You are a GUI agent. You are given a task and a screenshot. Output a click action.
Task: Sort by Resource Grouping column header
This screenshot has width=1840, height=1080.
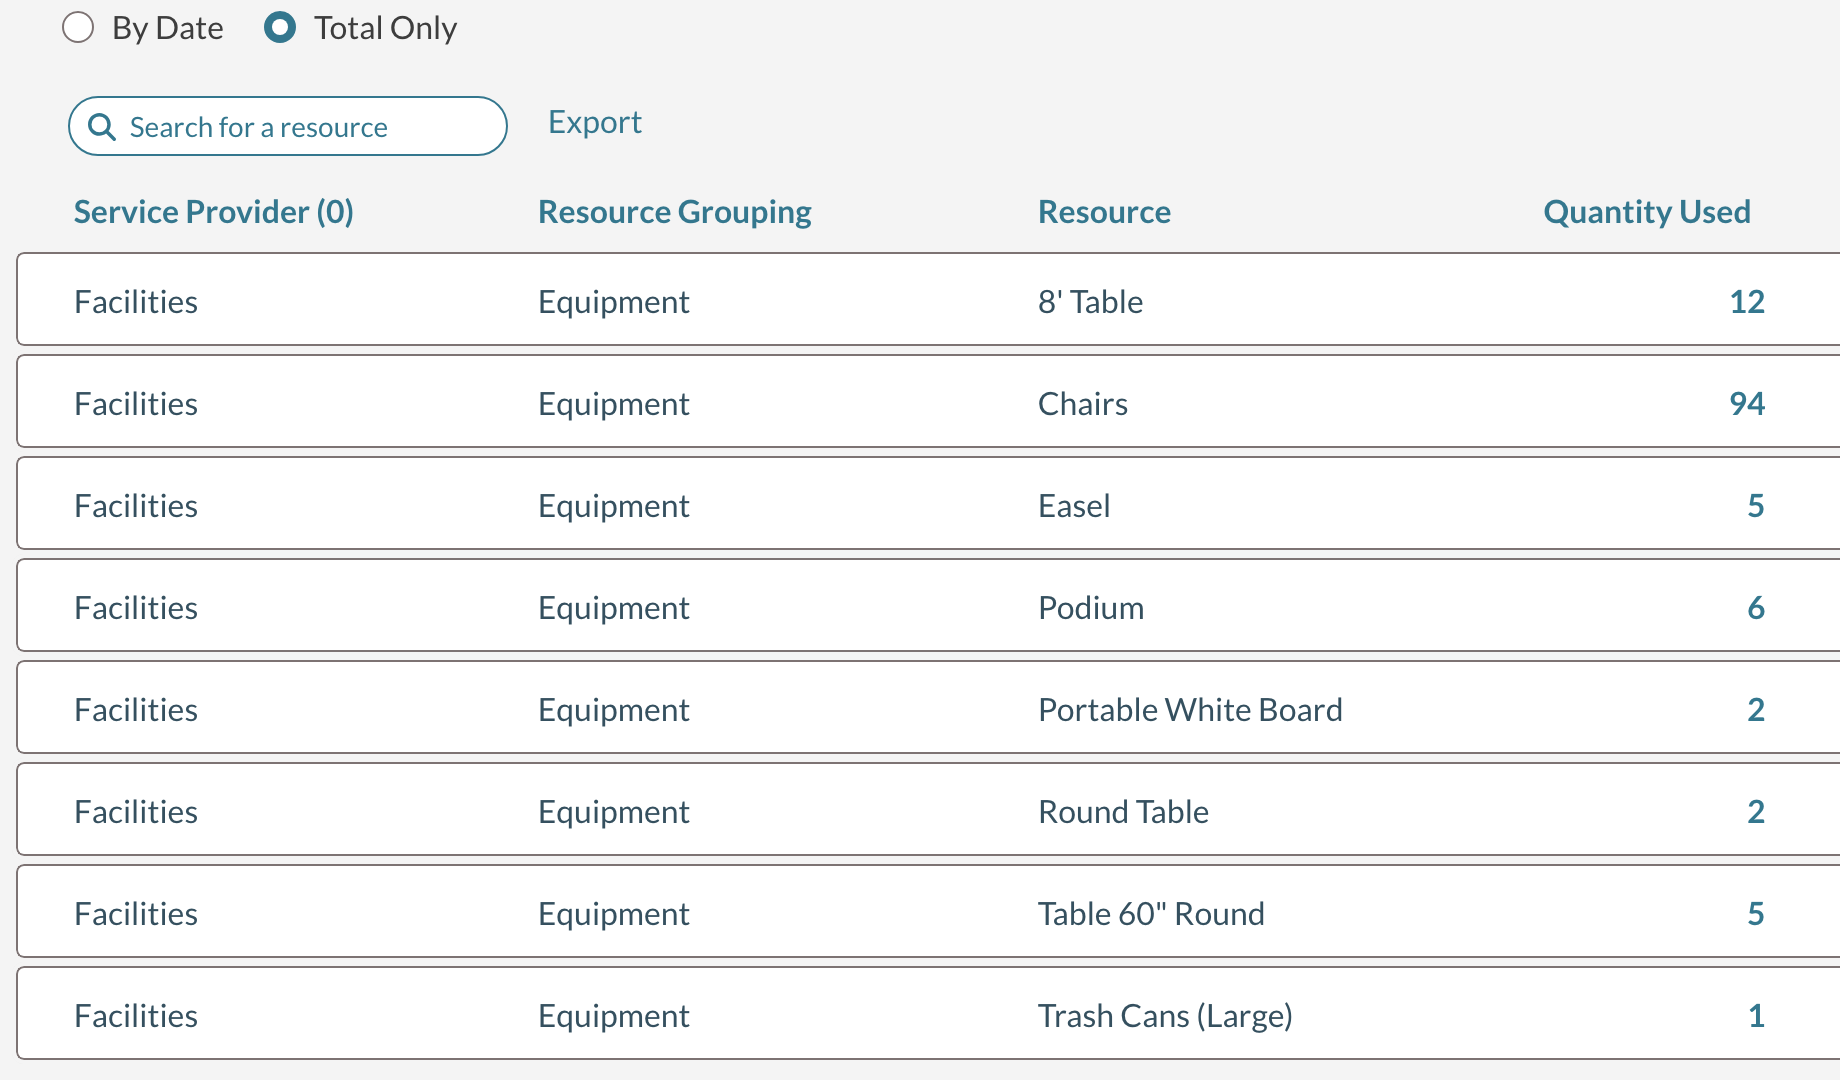click(x=675, y=212)
